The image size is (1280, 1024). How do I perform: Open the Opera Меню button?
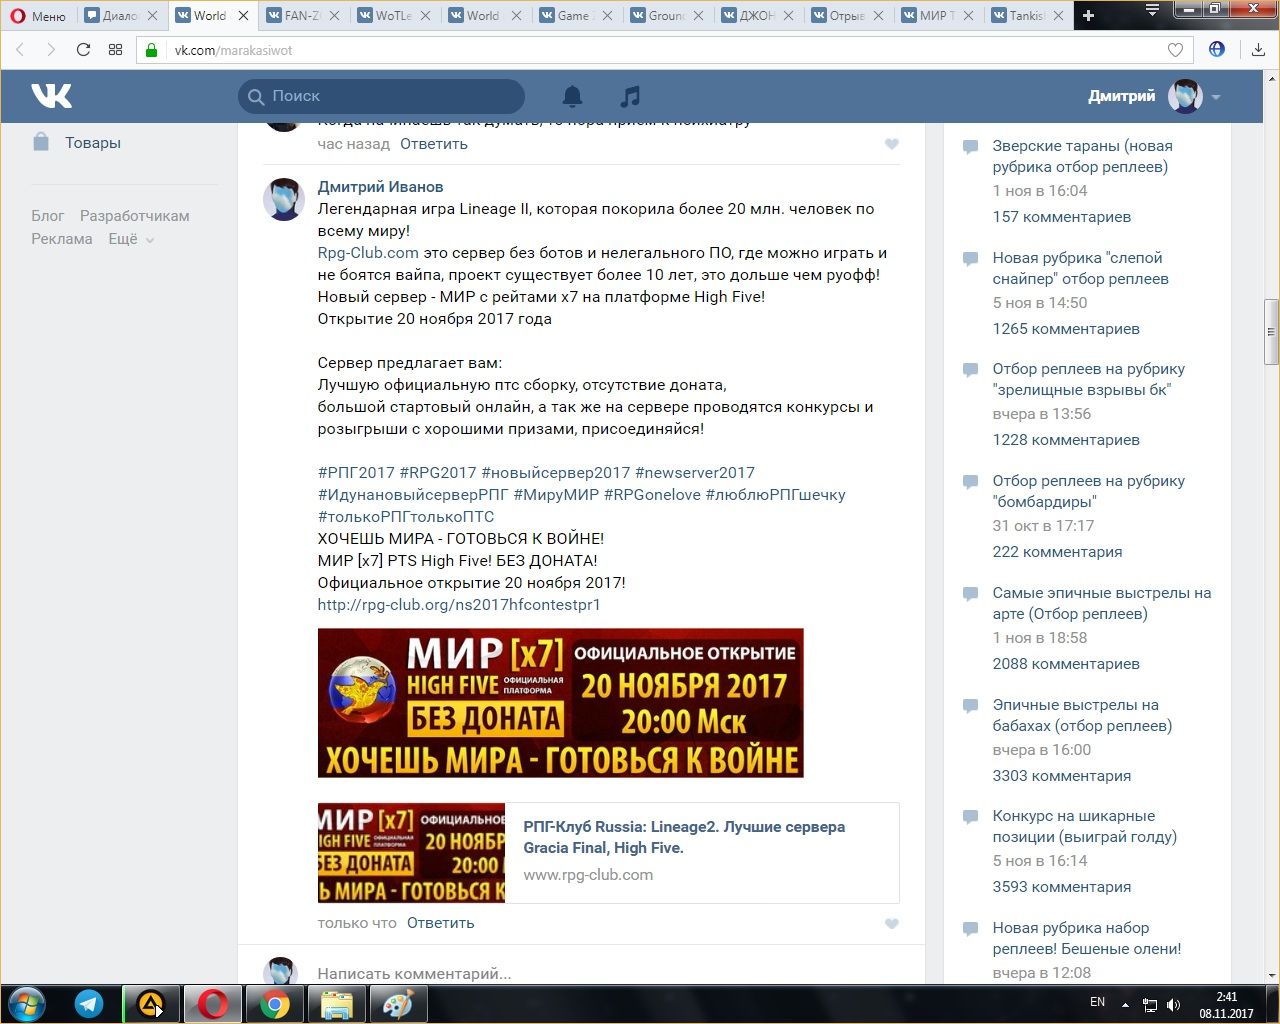(38, 15)
